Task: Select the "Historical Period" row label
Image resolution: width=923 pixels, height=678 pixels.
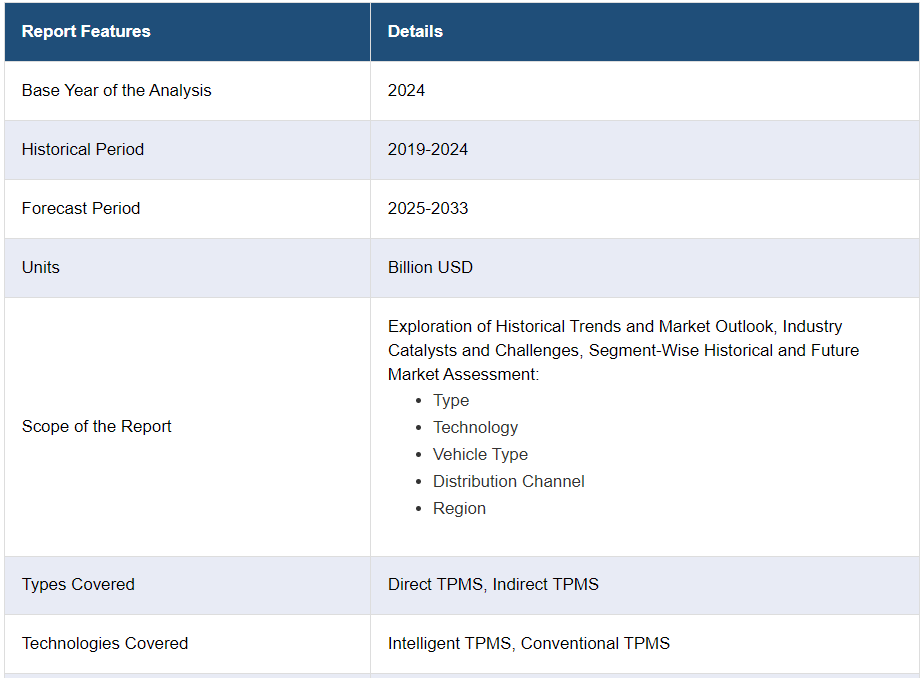Action: pyautogui.click(x=83, y=149)
